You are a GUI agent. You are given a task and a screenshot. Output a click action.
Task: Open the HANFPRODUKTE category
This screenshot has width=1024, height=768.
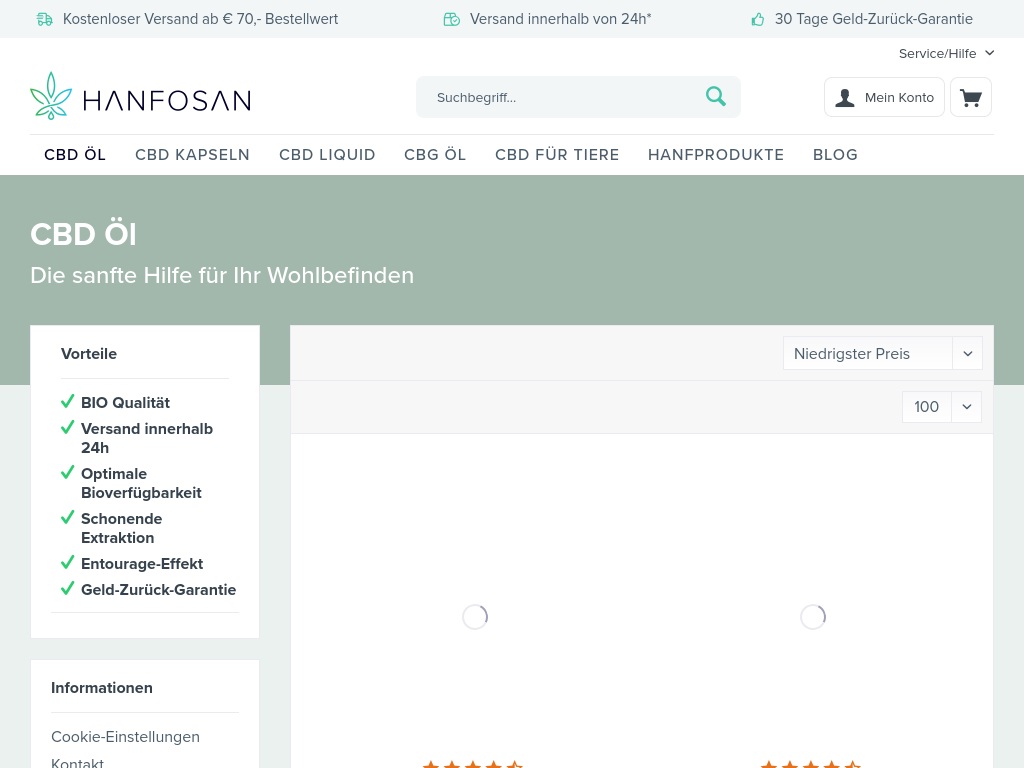(716, 155)
